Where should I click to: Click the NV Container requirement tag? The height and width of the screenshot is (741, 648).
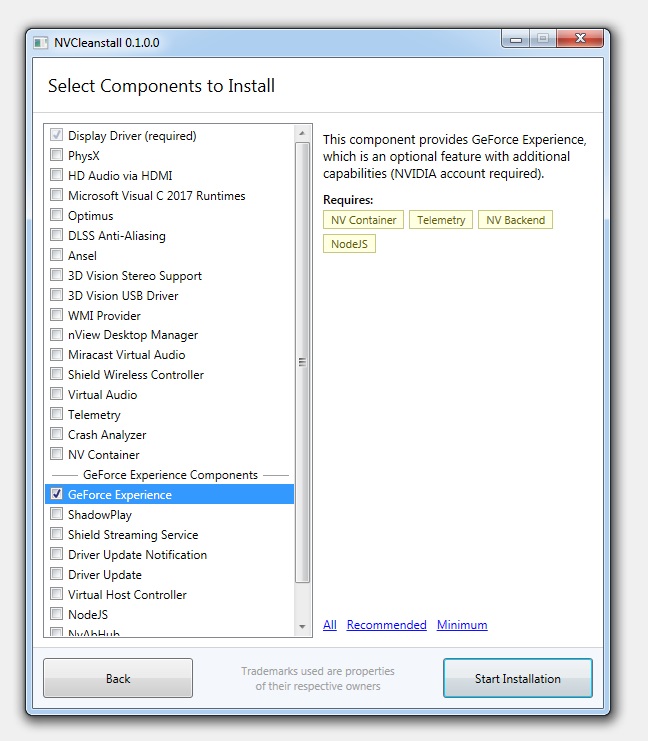coord(363,220)
